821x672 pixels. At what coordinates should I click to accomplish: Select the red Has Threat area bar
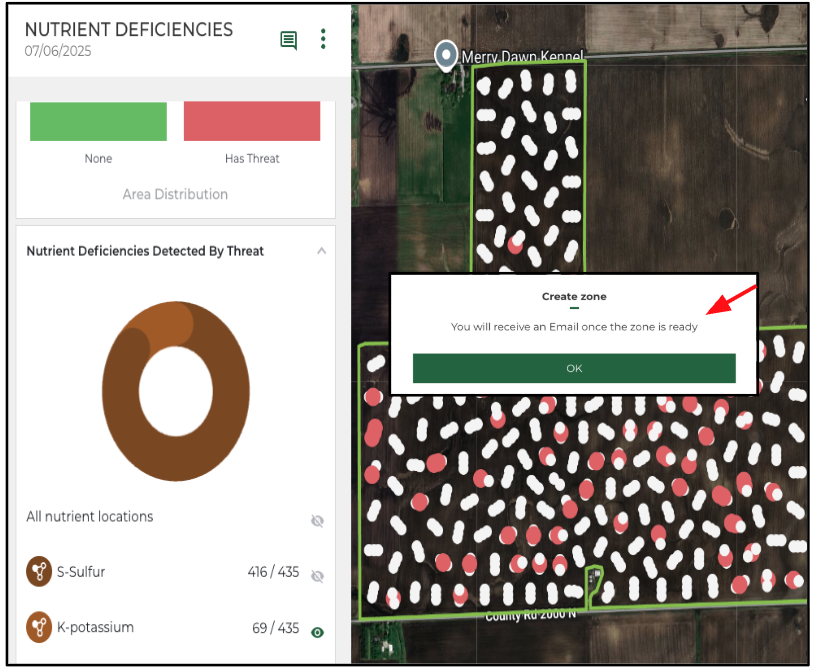[x=252, y=121]
